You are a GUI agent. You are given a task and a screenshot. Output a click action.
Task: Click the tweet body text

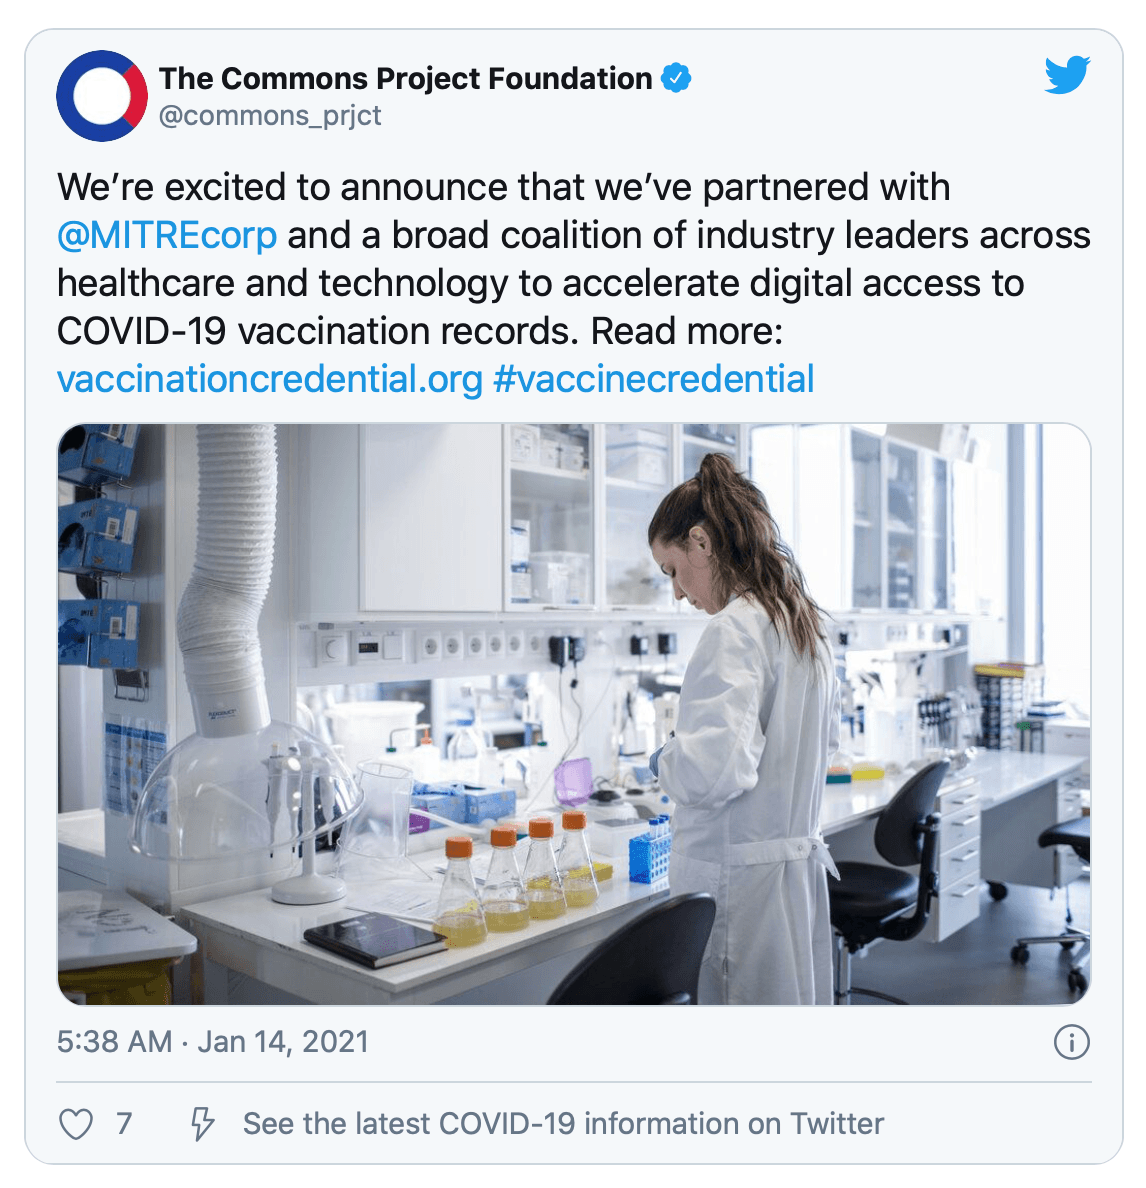(573, 283)
